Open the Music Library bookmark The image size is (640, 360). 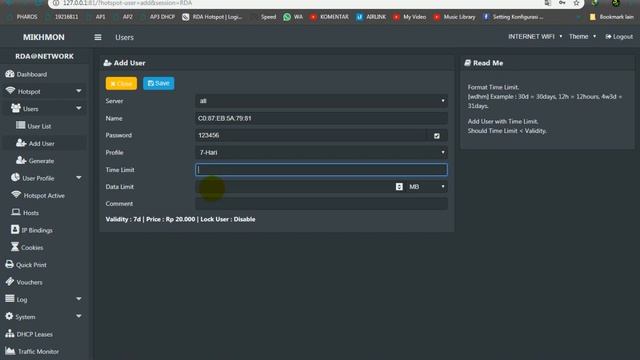point(454,17)
